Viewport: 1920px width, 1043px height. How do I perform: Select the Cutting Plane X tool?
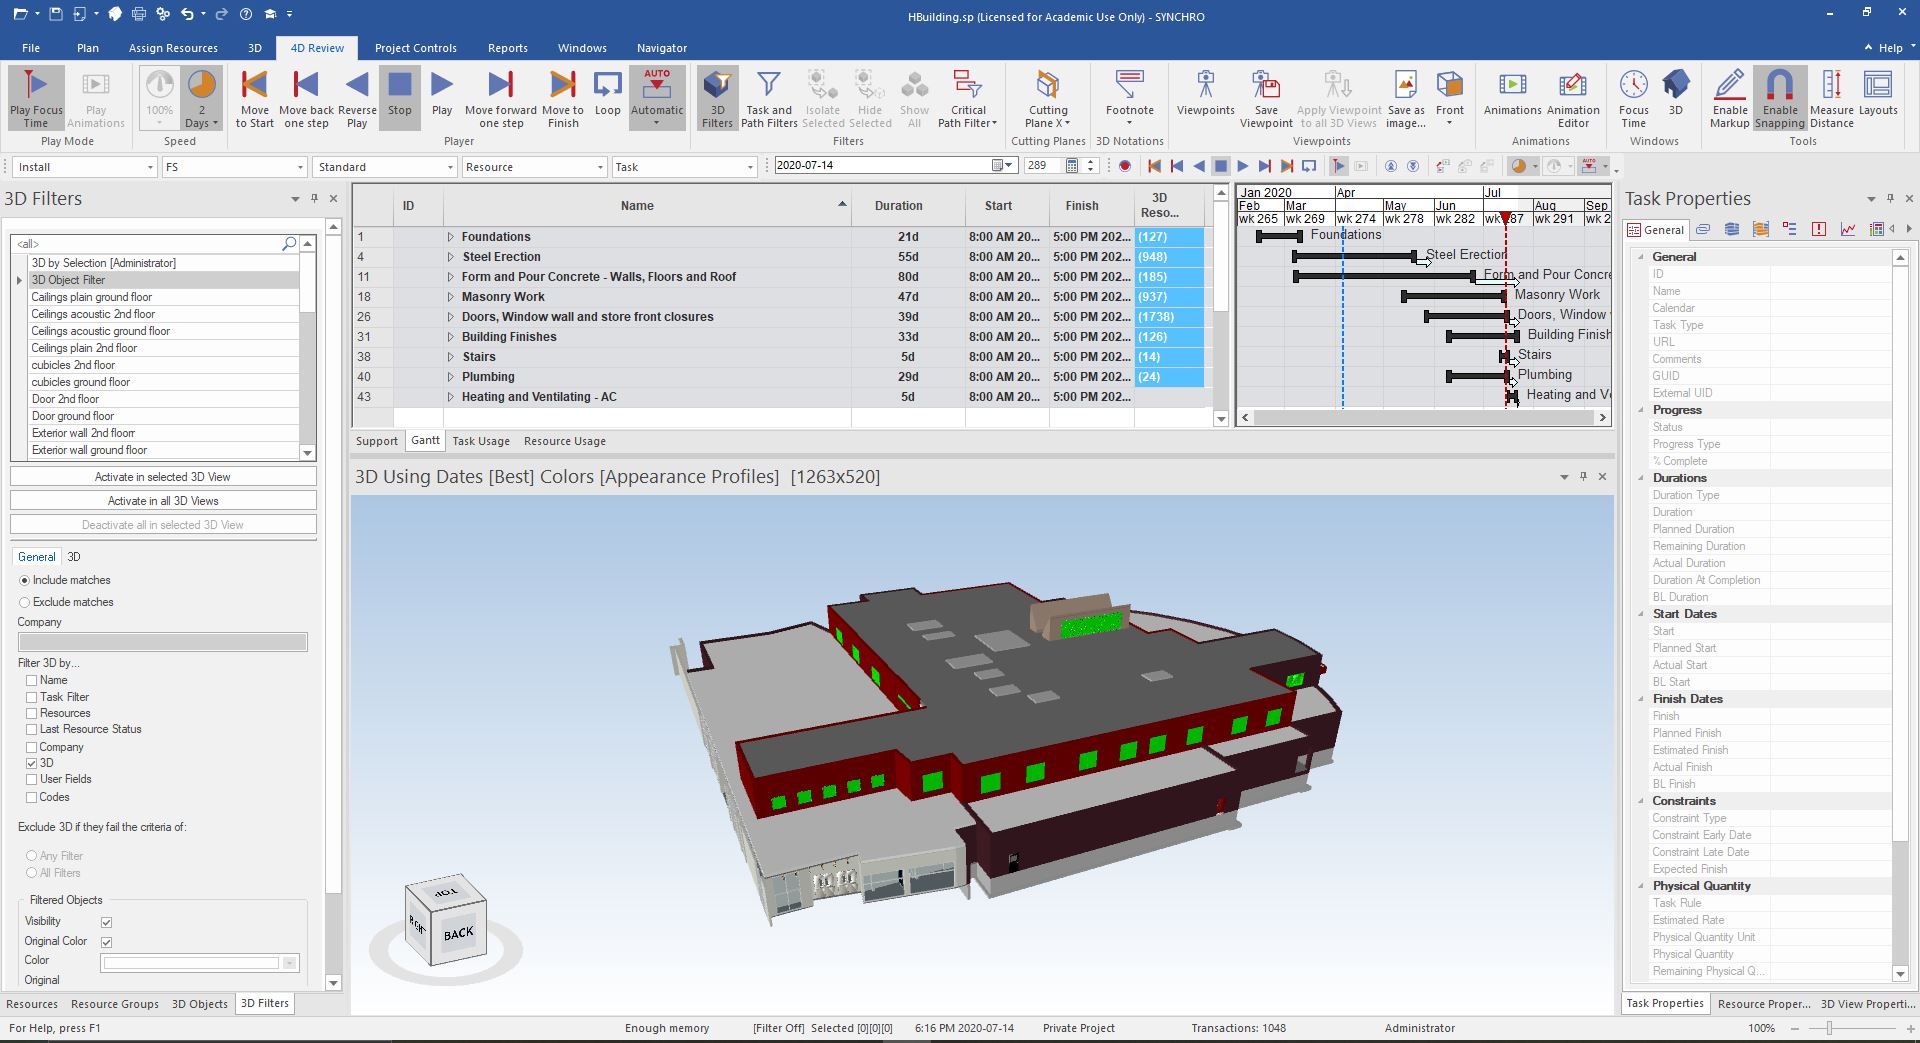click(x=1048, y=98)
